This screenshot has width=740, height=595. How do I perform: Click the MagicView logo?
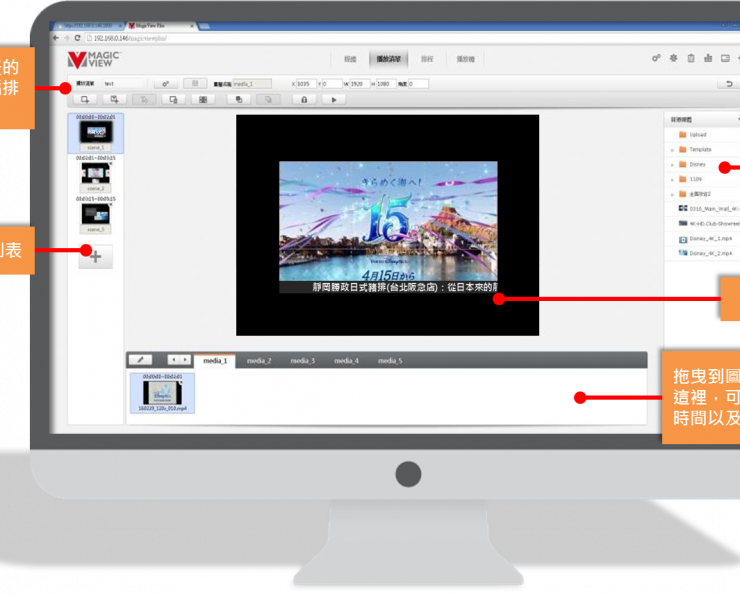click(93, 59)
